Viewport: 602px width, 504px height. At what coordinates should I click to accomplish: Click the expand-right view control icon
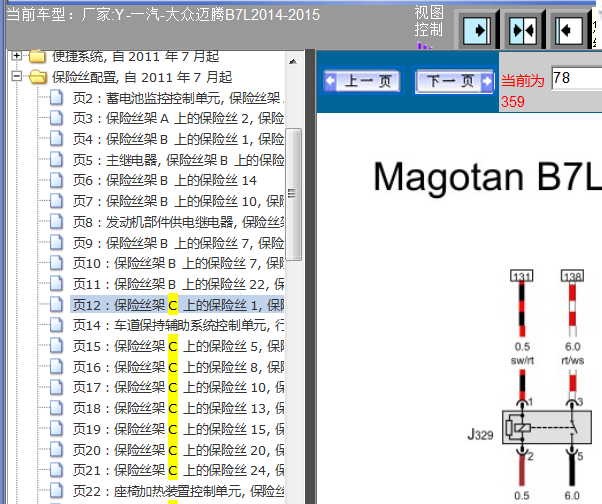(x=477, y=30)
